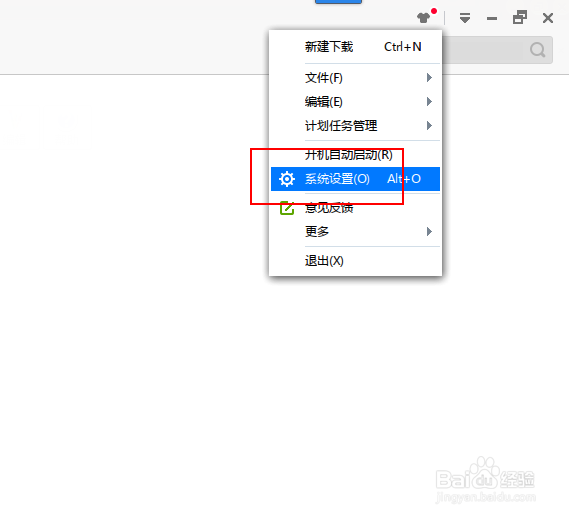Open the 更多 submenu
Viewport: 569px width, 517px height.
(x=355, y=231)
